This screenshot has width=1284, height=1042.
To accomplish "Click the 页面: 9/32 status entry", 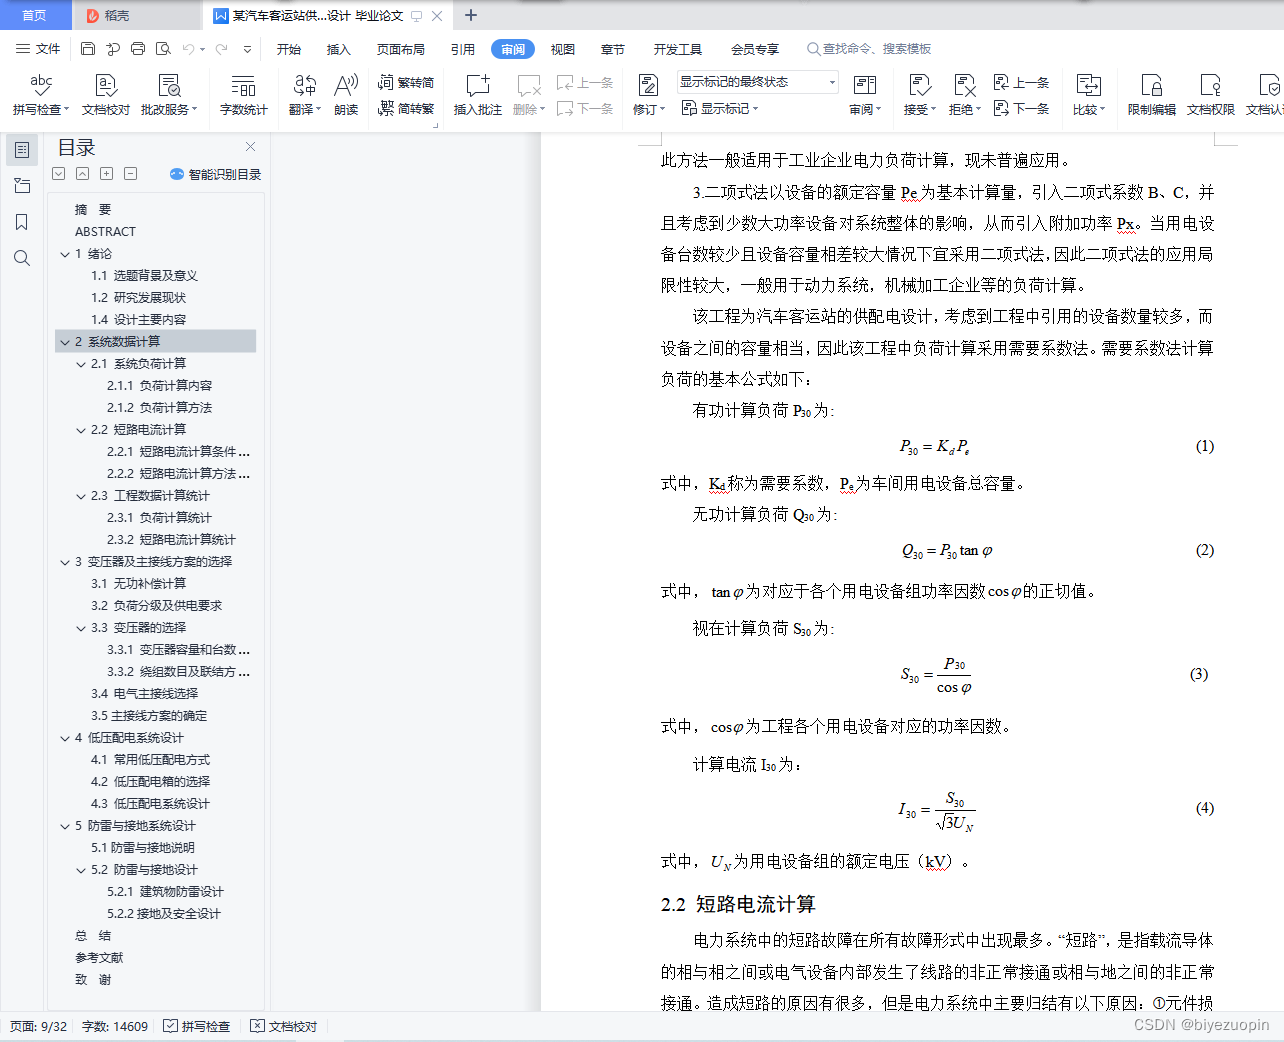I will click(x=38, y=1026).
